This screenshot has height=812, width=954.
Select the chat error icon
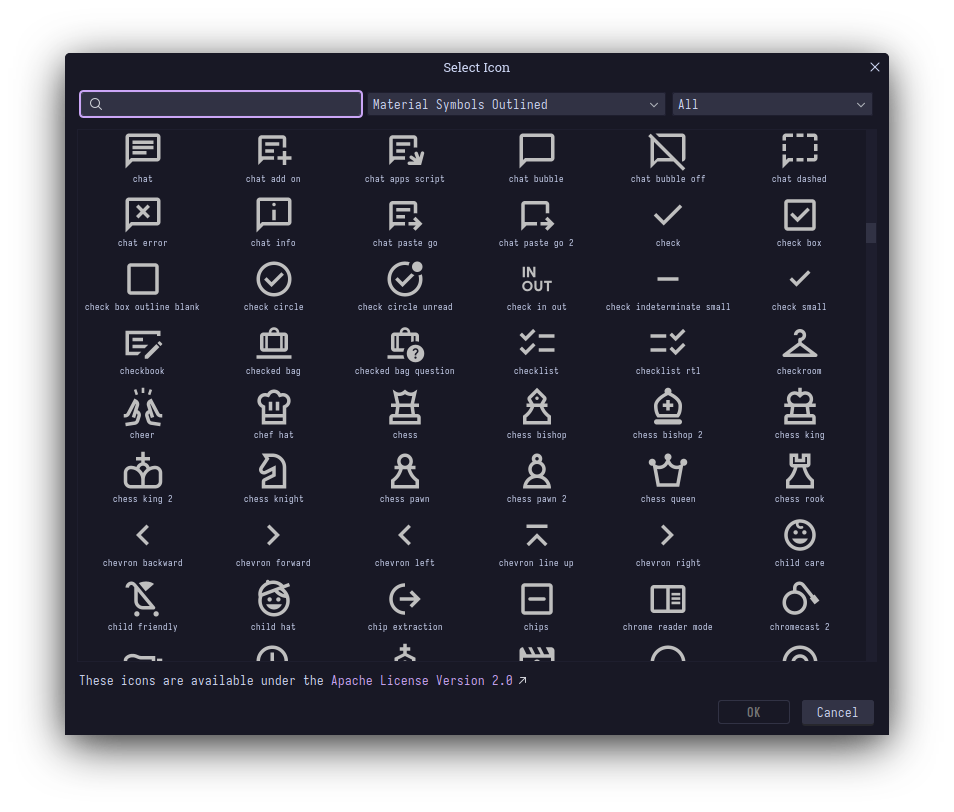tap(142, 215)
